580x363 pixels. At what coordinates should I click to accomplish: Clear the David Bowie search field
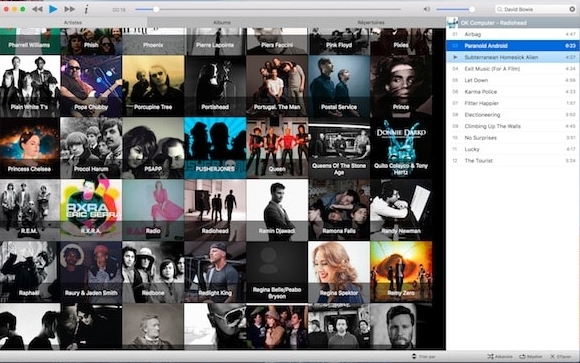pos(572,9)
